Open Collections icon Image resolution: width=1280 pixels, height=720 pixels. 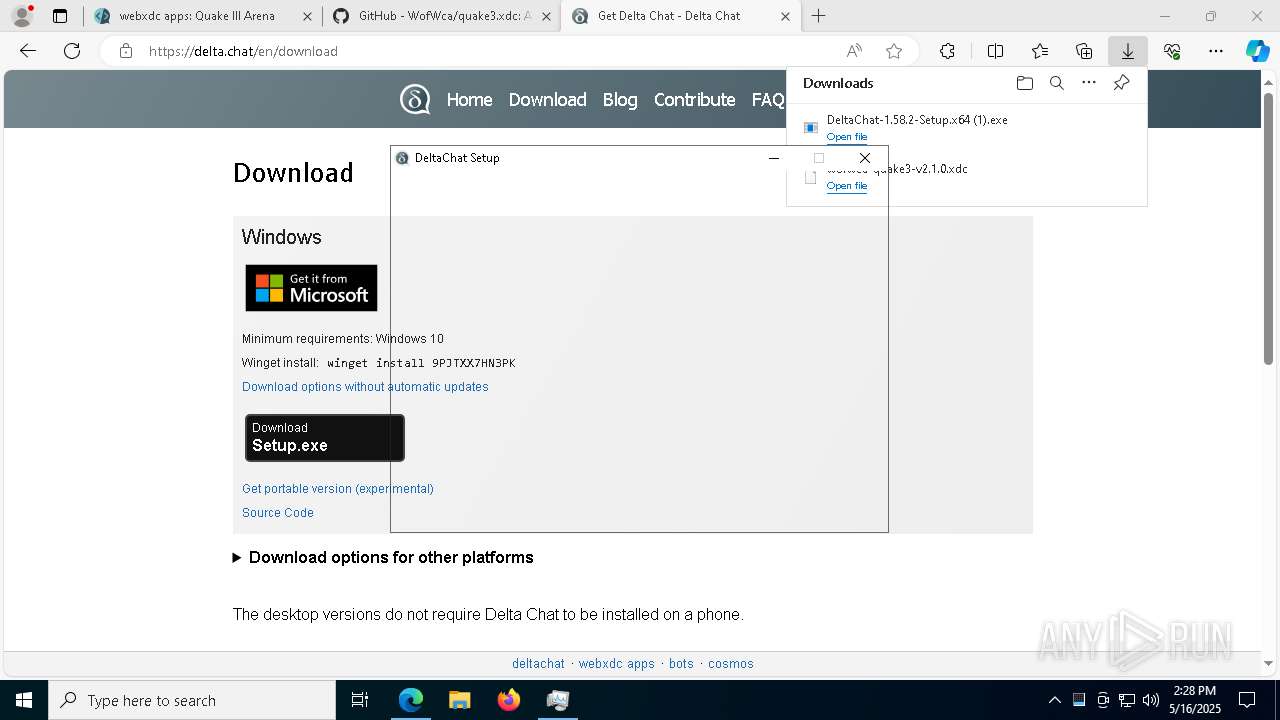pos(1084,51)
